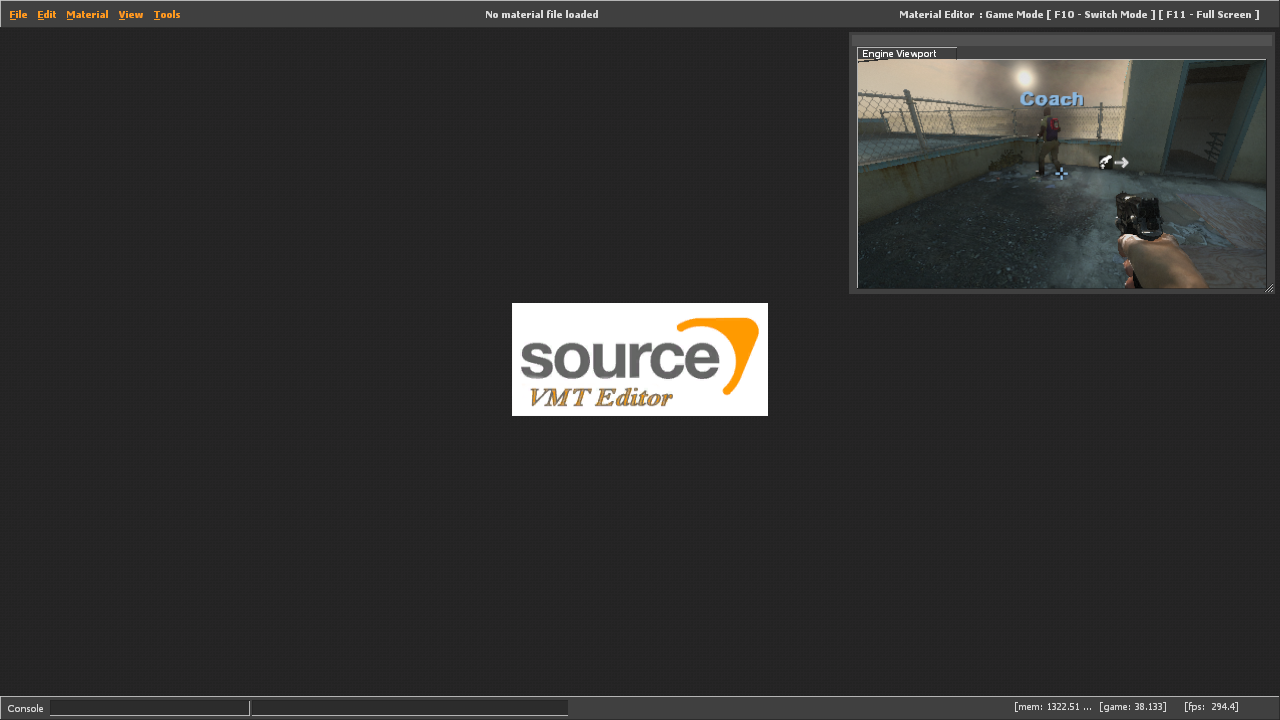1280x720 pixels.
Task: Click the second console input field
Action: pyautogui.click(x=409, y=708)
